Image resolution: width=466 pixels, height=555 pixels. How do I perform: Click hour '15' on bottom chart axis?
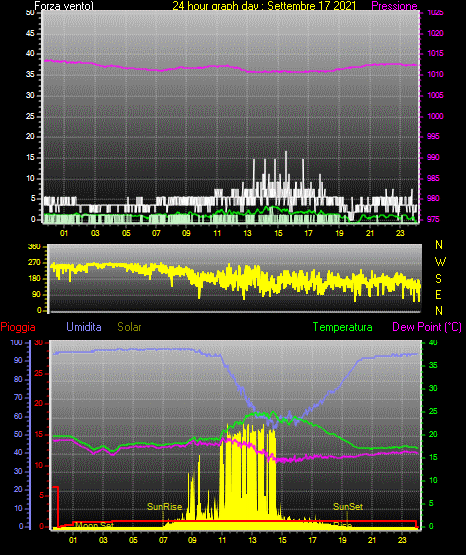coord(282,540)
